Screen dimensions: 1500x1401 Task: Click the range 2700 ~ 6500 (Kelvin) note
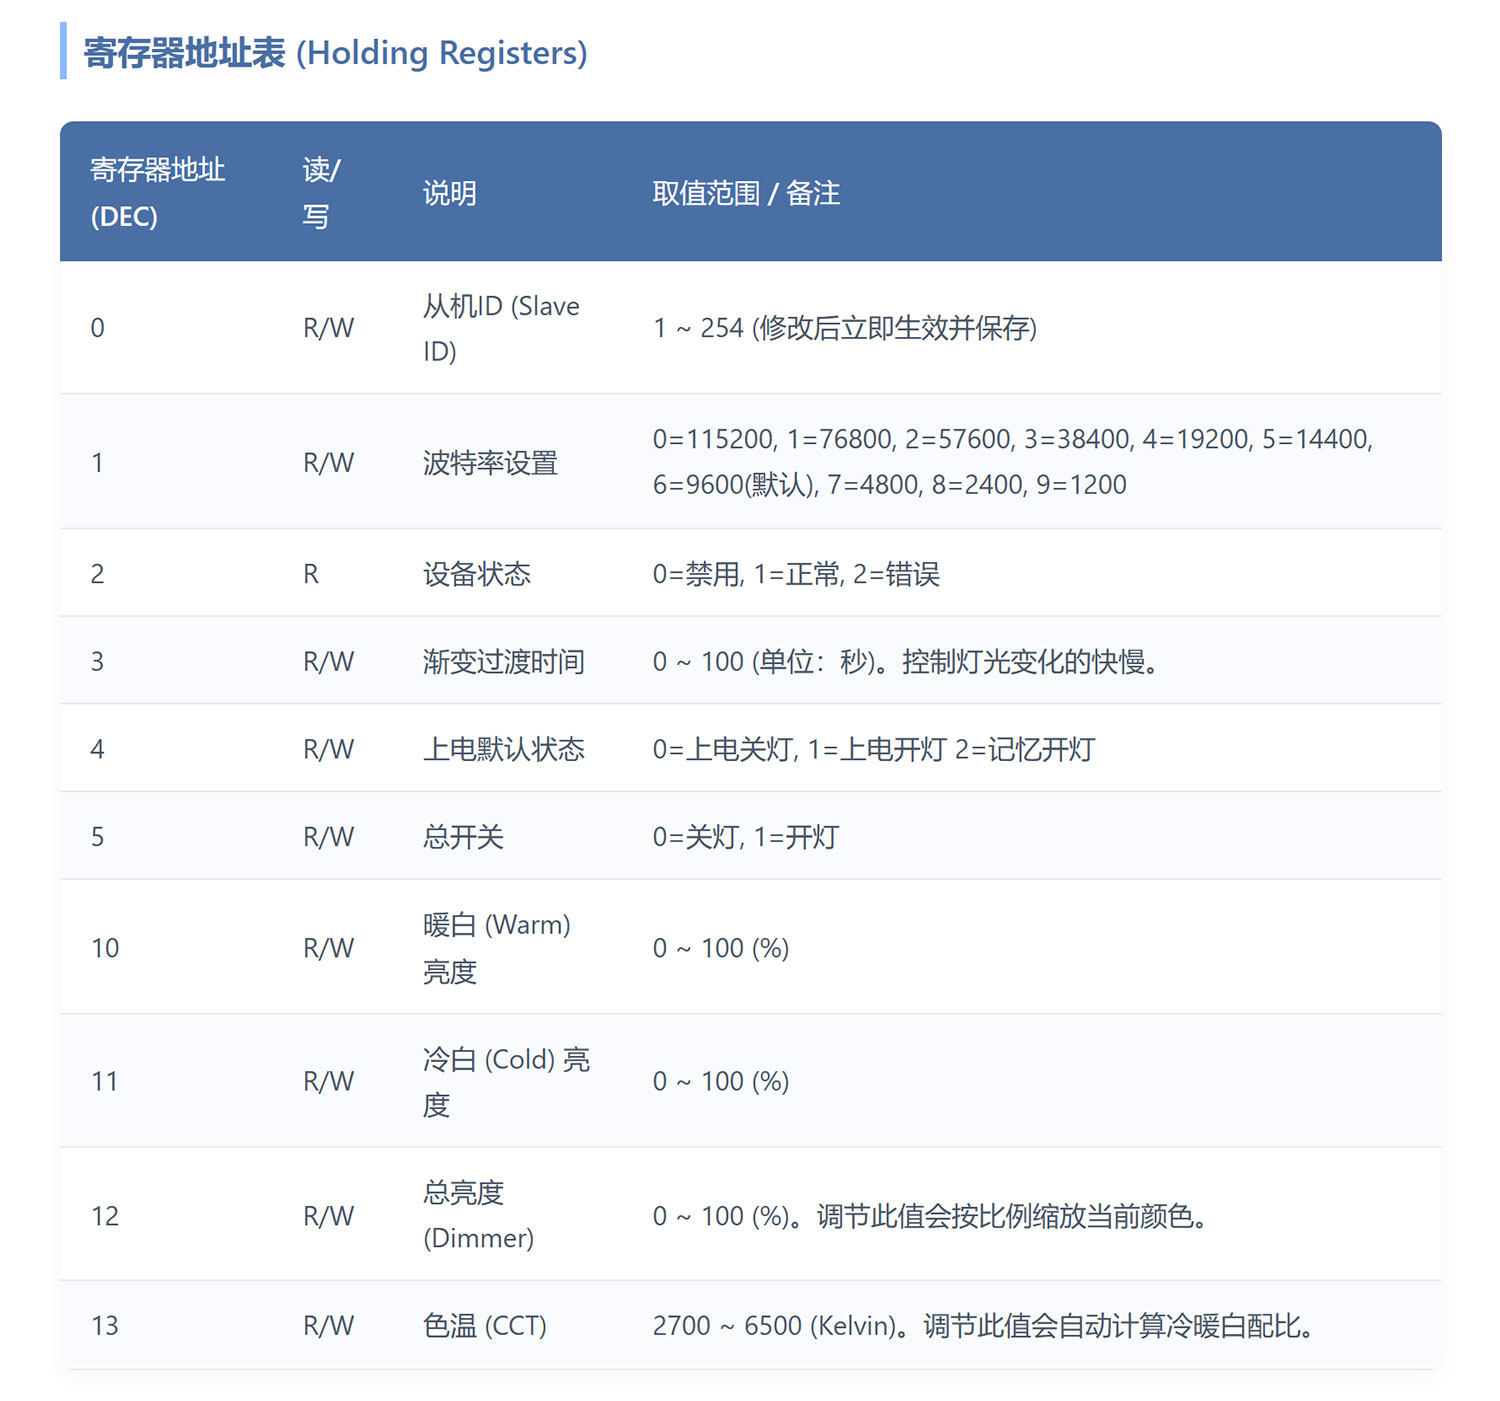point(984,1326)
